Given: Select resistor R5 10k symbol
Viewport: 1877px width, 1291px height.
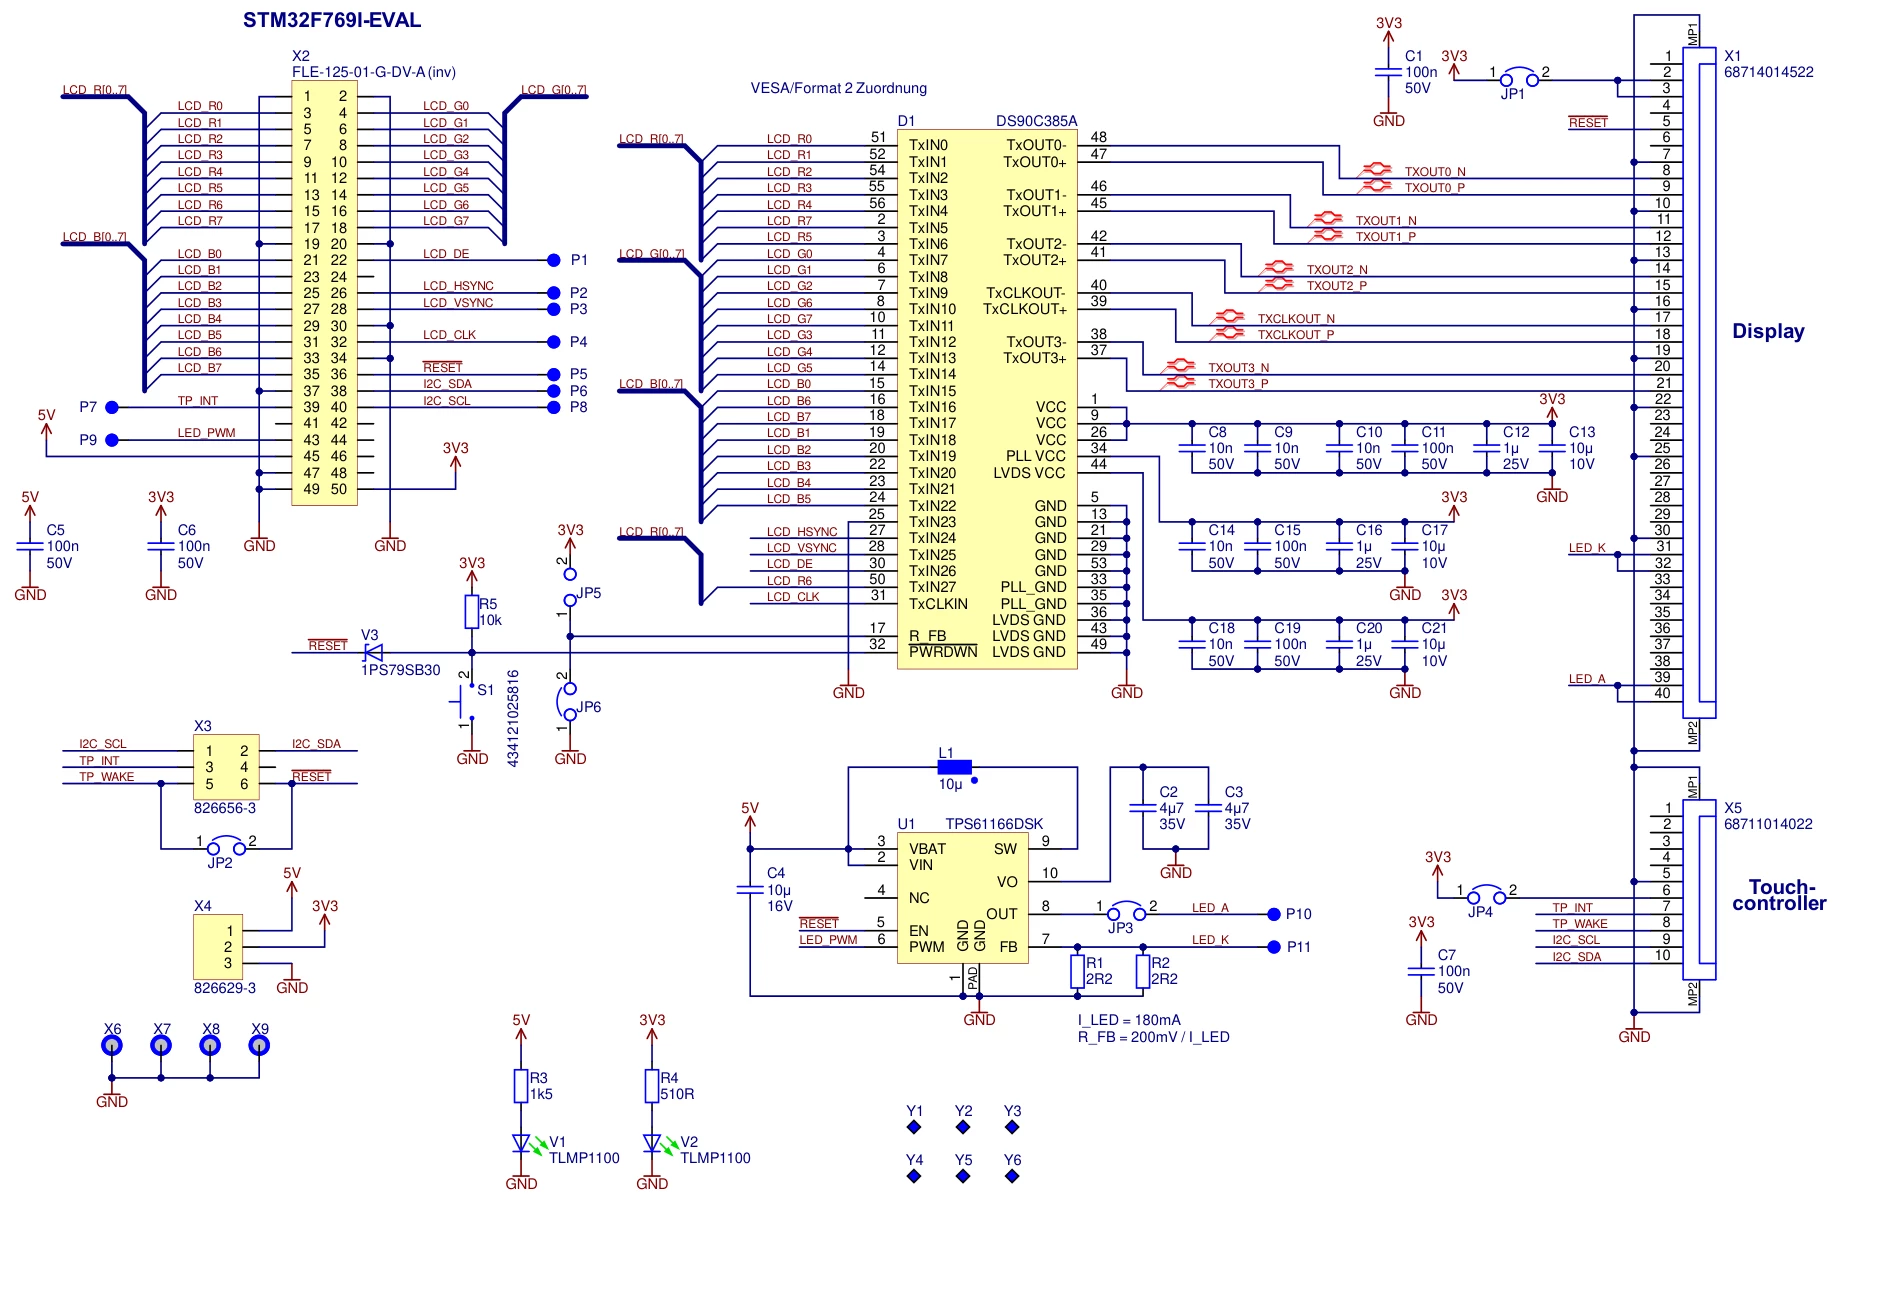Looking at the screenshot, I should tap(472, 612).
